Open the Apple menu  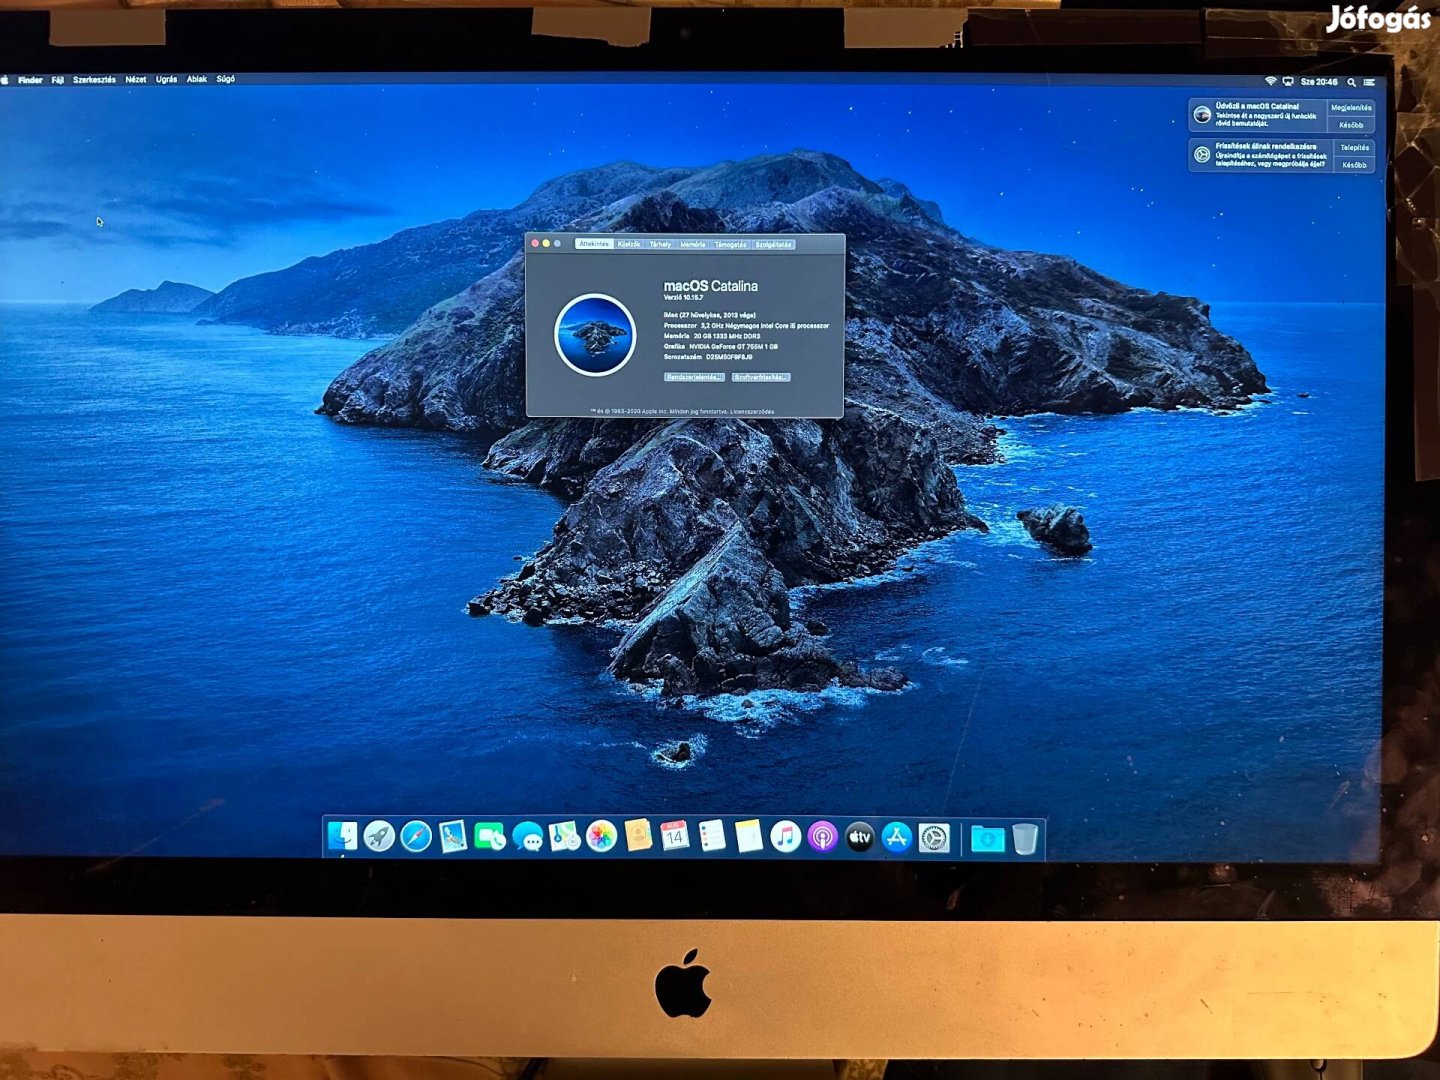[x=5, y=80]
